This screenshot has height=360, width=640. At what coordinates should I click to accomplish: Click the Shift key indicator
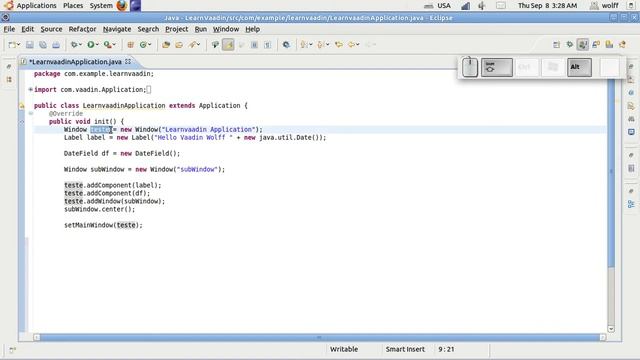(x=497, y=67)
